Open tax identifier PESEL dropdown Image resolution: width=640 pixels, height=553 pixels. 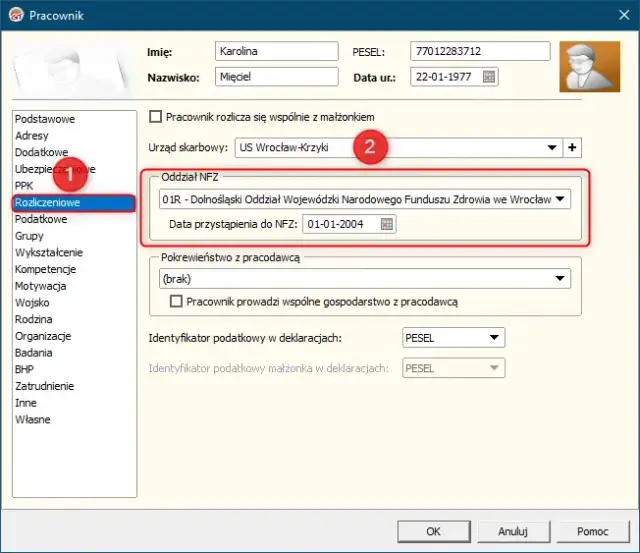[x=495, y=338]
